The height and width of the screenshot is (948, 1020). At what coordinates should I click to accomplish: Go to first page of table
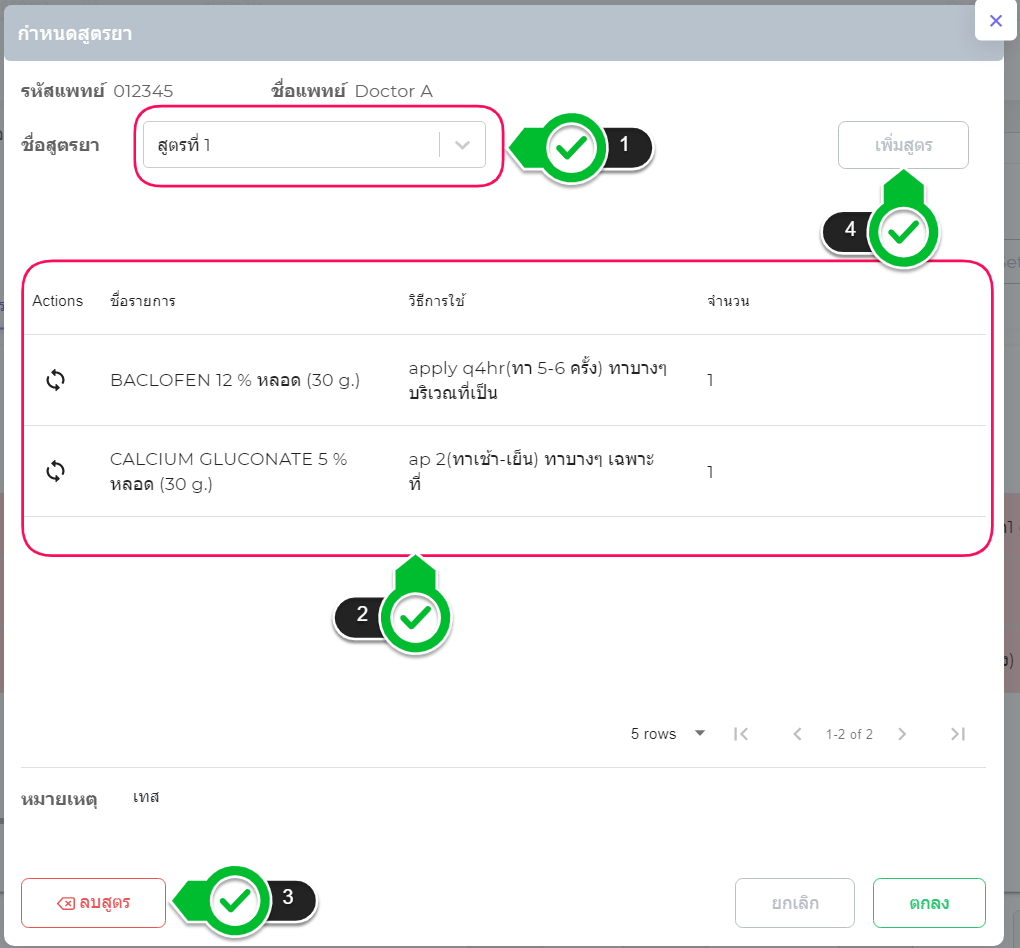pyautogui.click(x=741, y=734)
